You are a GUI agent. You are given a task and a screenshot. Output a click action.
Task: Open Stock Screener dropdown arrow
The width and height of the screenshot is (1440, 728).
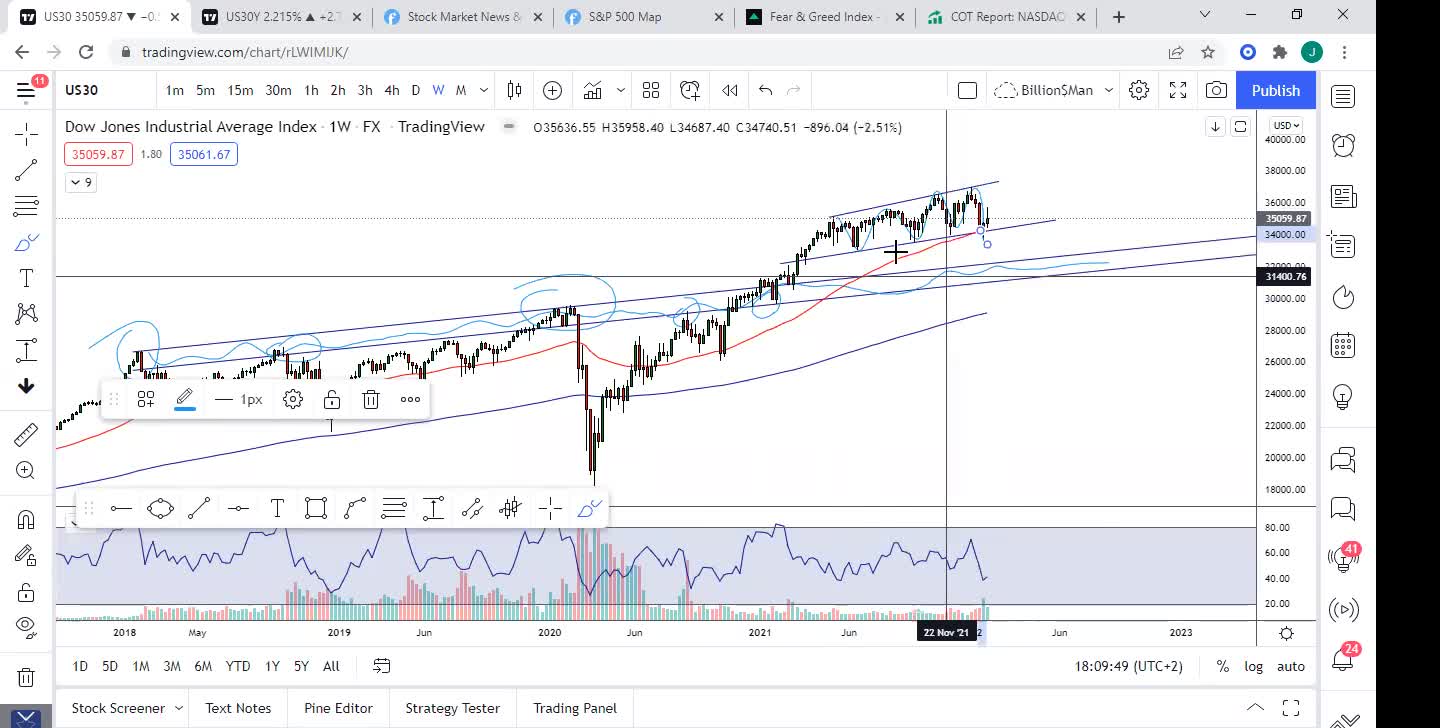coord(179,708)
